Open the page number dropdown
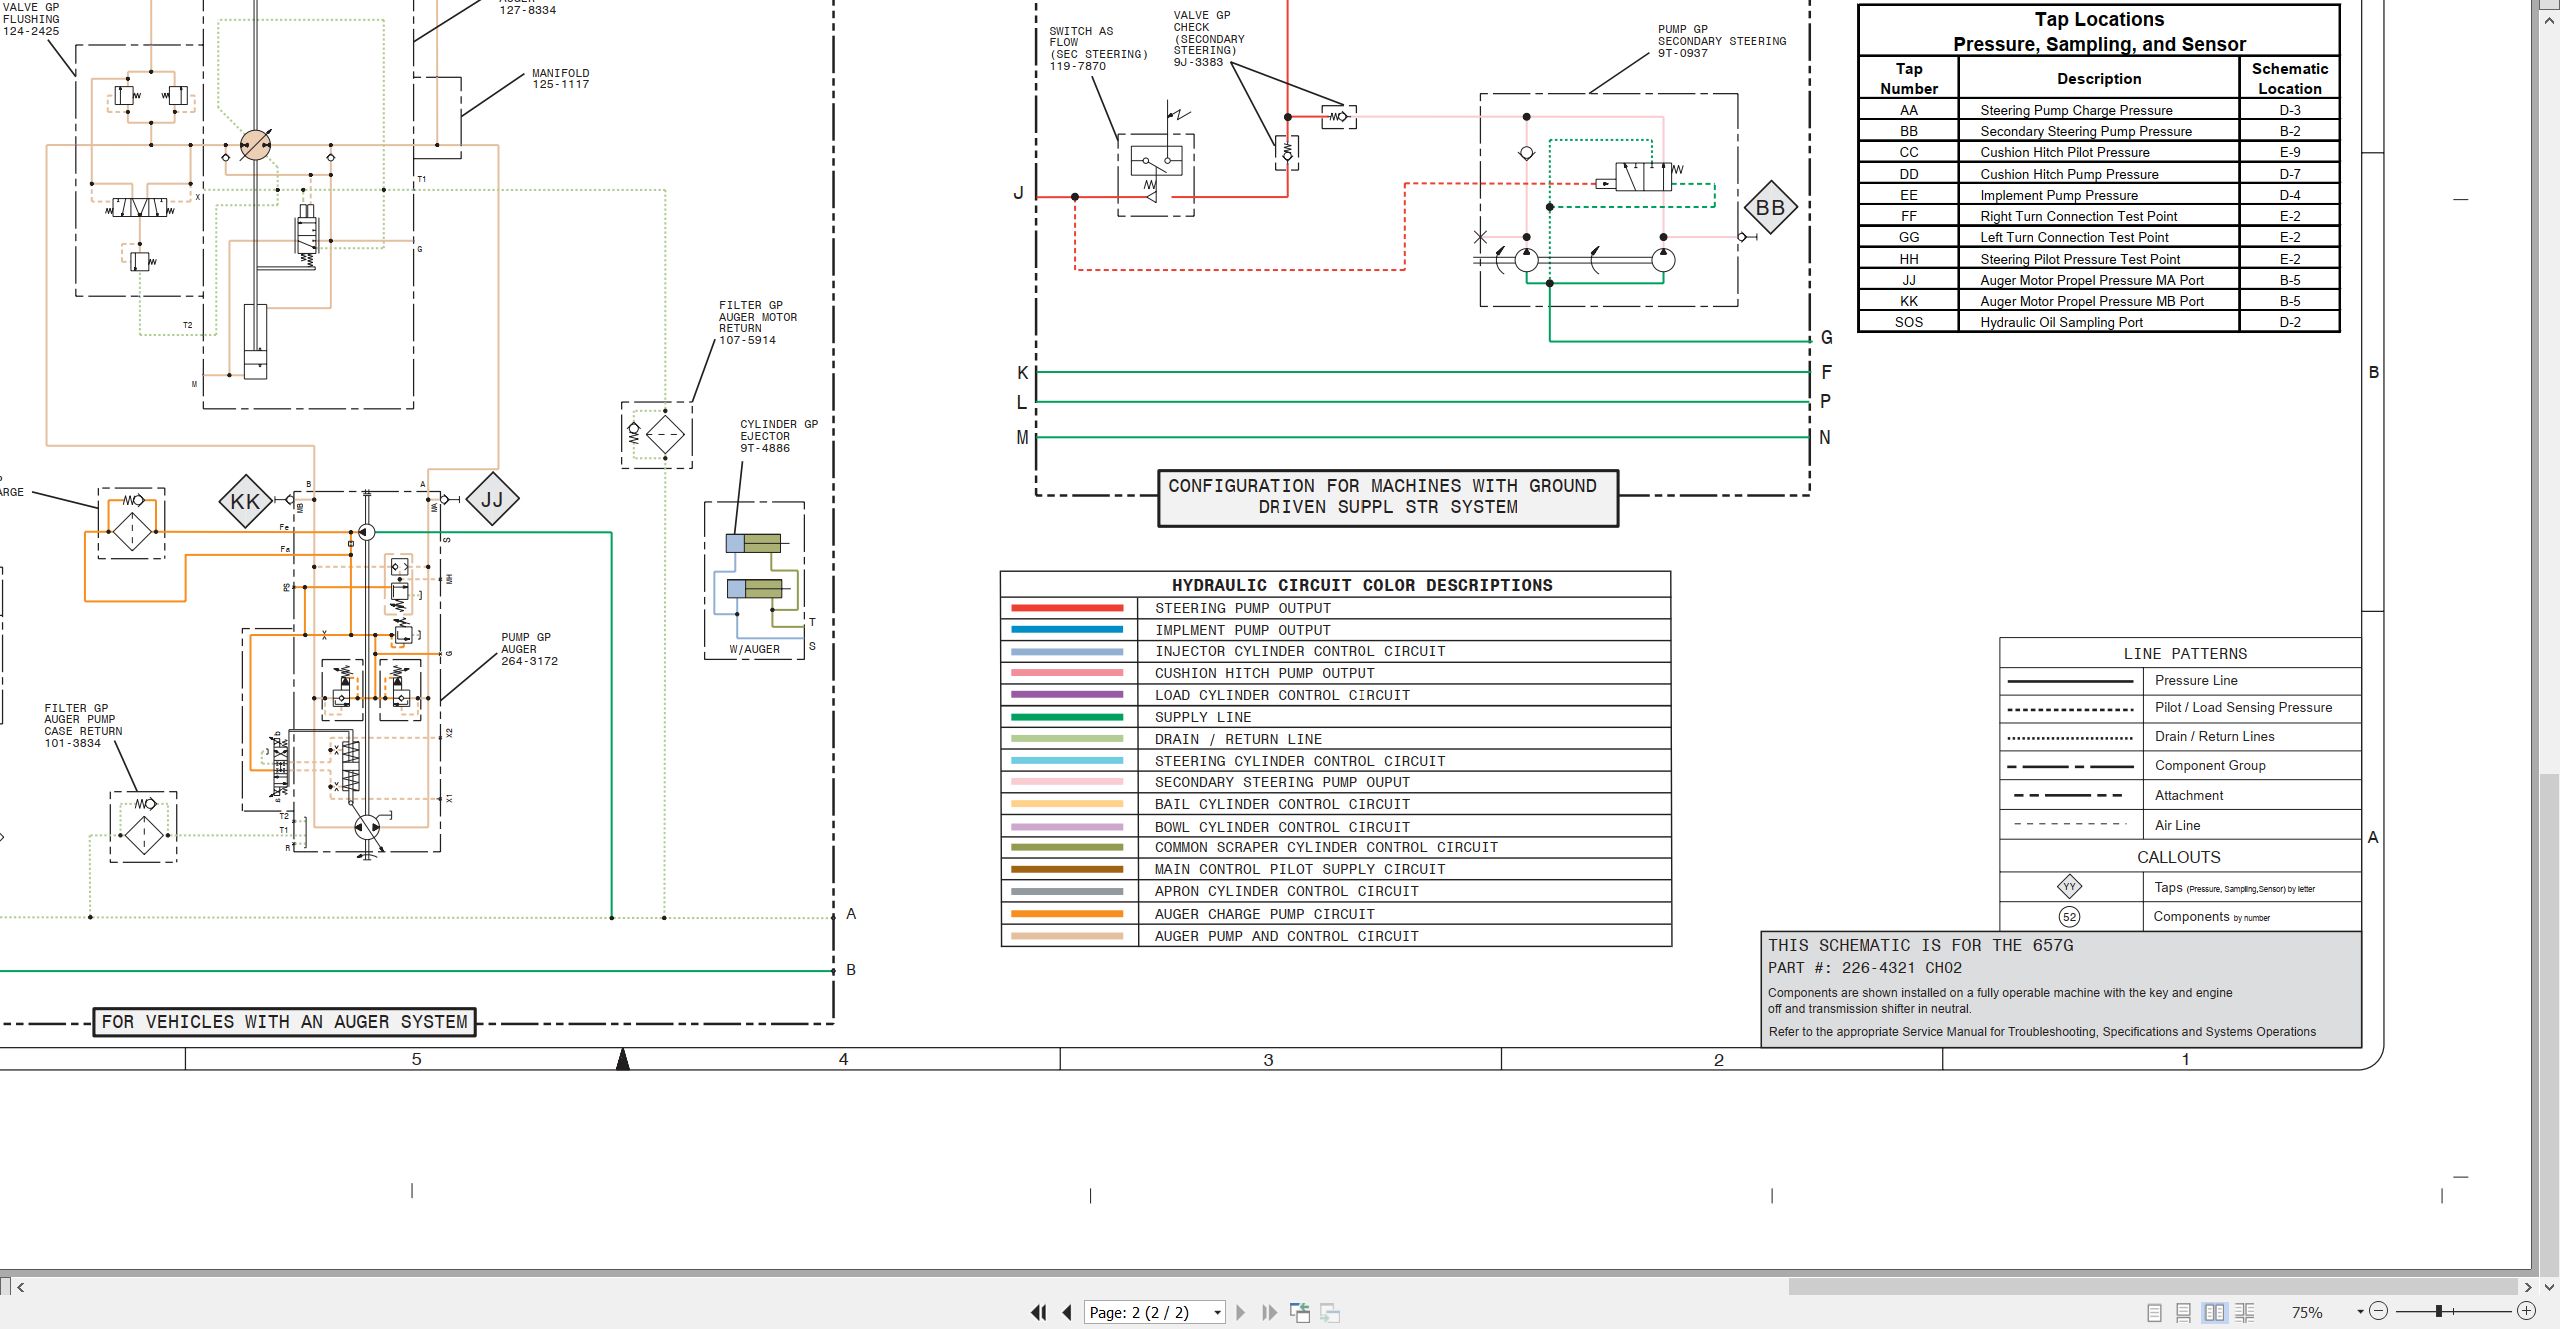 click(x=1217, y=1313)
